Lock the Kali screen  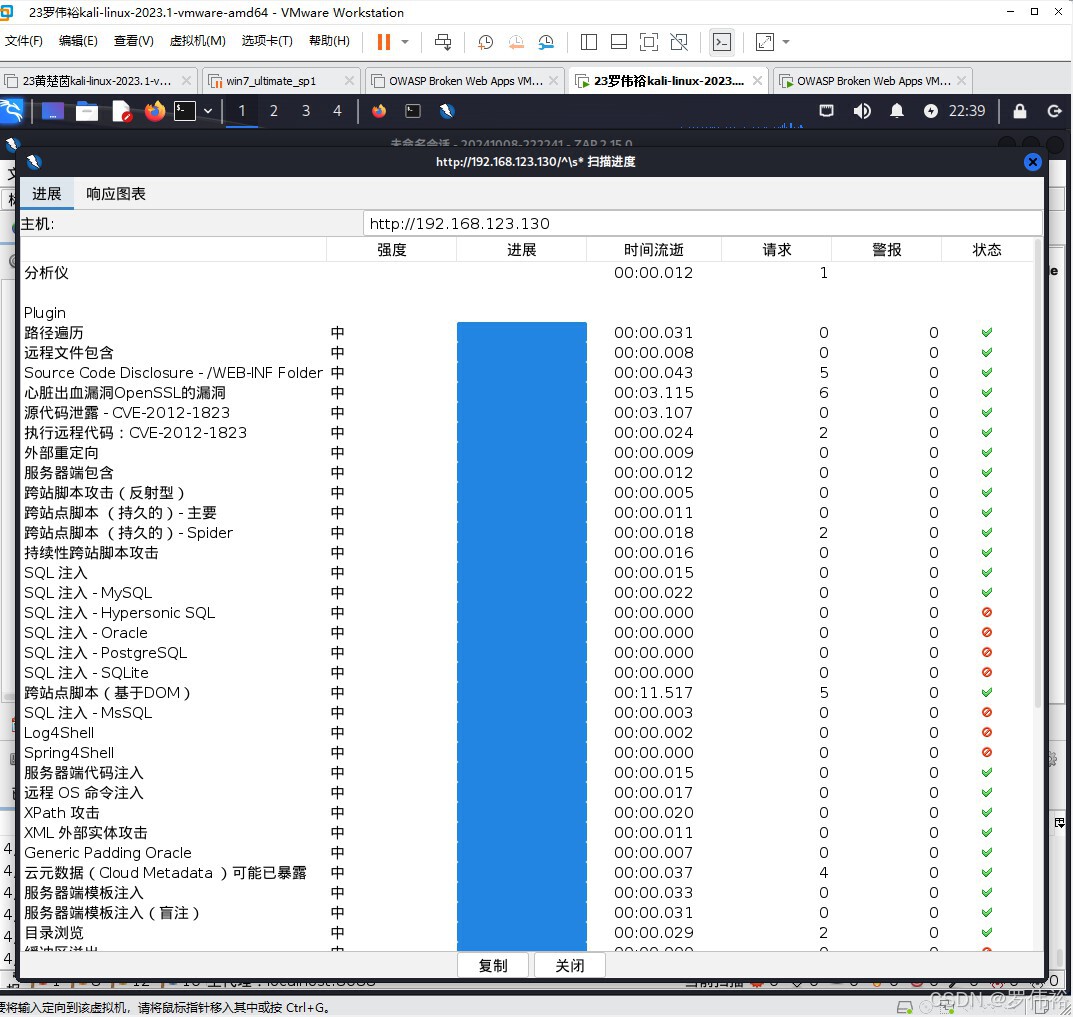pyautogui.click(x=1020, y=111)
